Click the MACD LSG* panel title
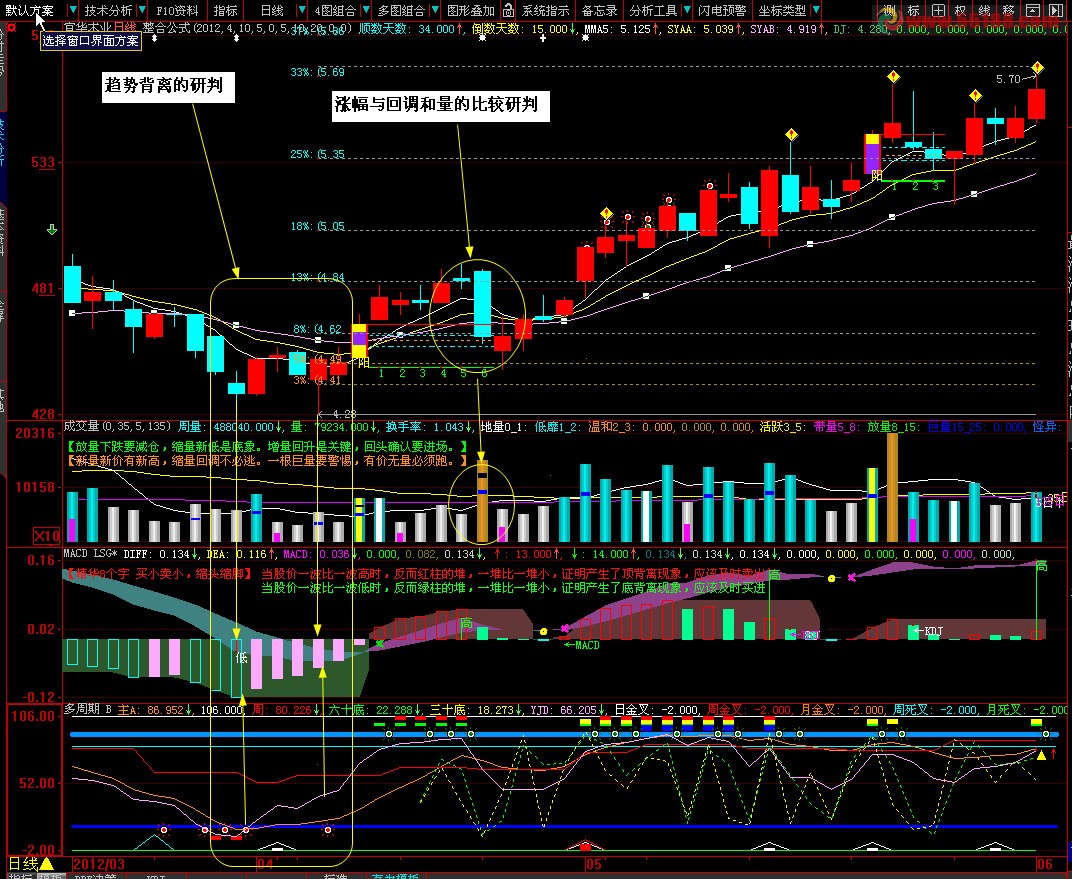This screenshot has height=879, width=1072. point(91,554)
